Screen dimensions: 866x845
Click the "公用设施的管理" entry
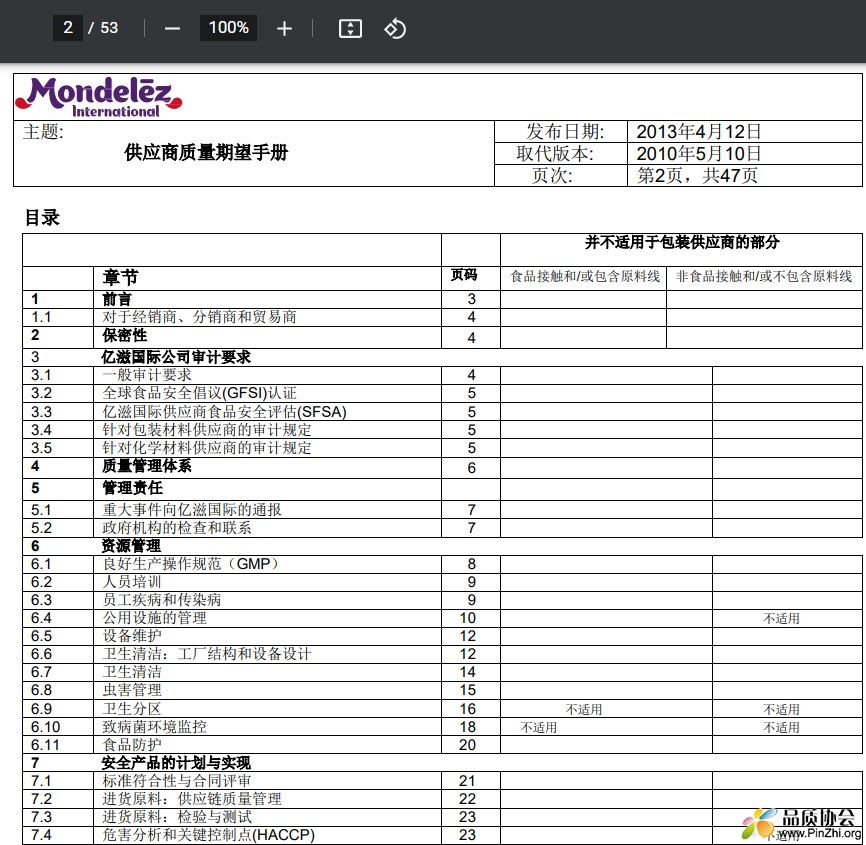click(155, 618)
